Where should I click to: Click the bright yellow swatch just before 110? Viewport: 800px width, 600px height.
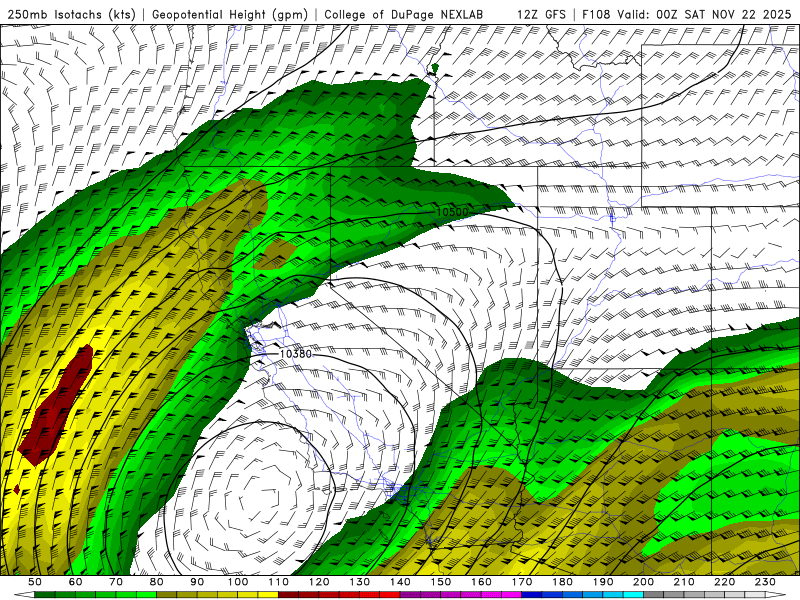point(268,595)
